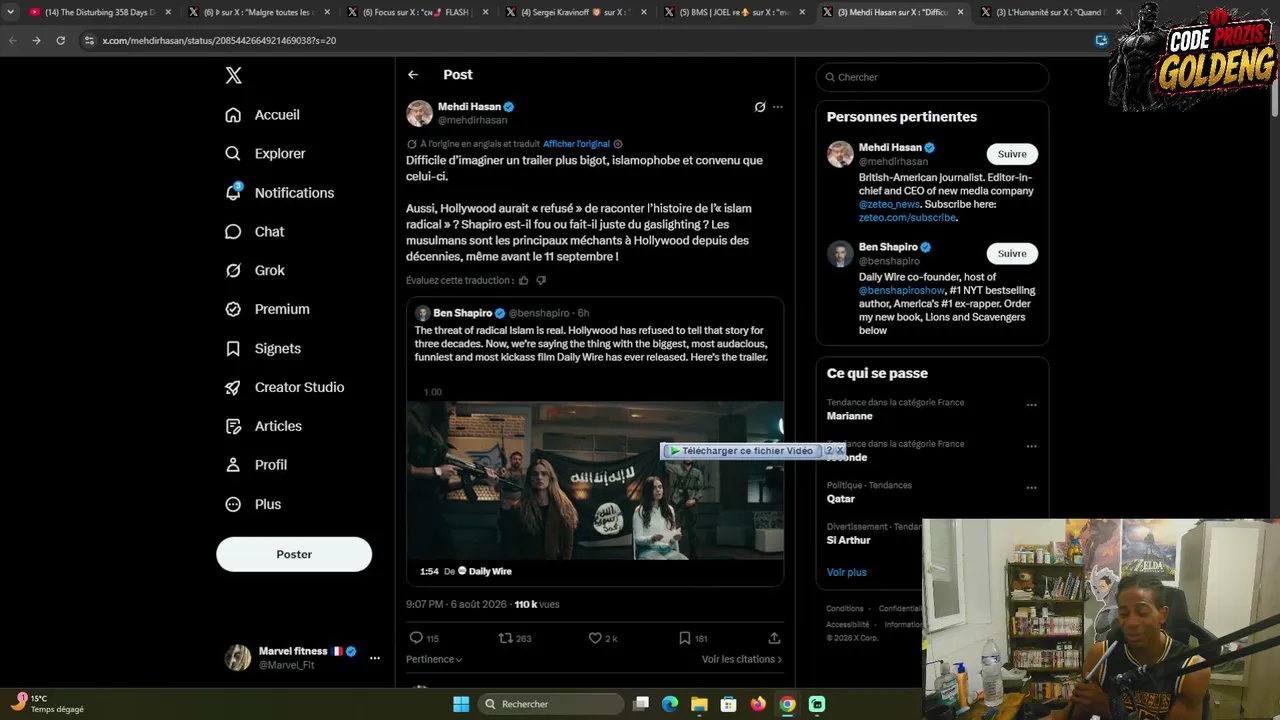This screenshot has height=720, width=1280.
Task: Open the Pertinence sort dropdown
Action: [x=434, y=660]
